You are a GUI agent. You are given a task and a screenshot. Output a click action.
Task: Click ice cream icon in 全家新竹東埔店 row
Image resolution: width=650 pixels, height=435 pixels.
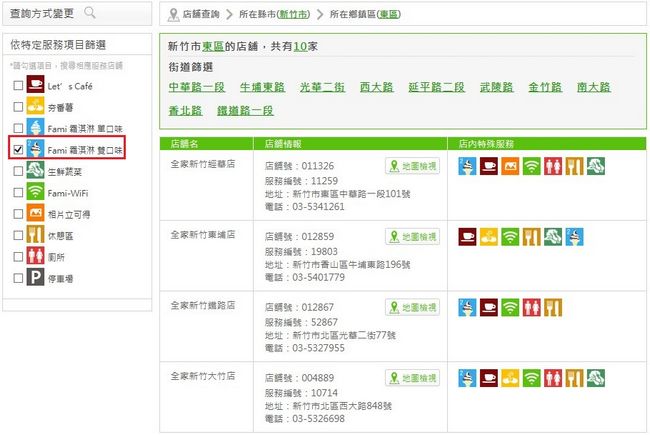[x=574, y=237]
